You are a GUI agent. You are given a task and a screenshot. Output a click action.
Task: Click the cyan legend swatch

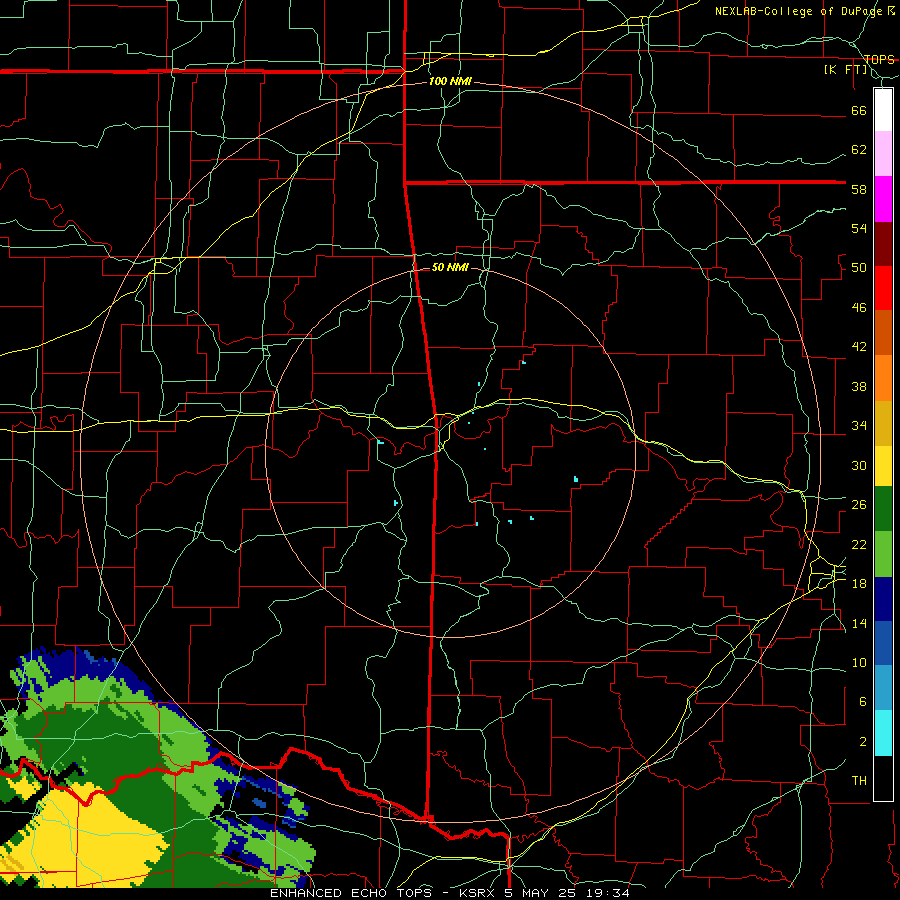point(883,733)
